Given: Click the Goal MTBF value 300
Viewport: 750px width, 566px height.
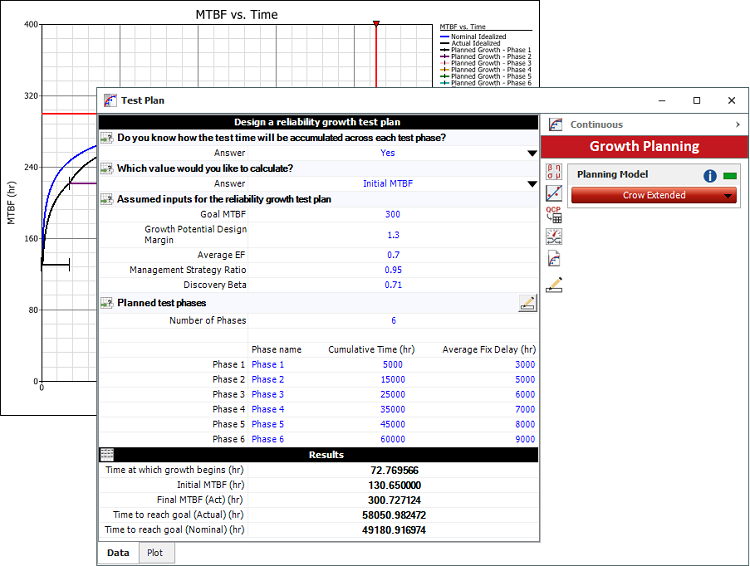Looking at the screenshot, I should pos(392,214).
